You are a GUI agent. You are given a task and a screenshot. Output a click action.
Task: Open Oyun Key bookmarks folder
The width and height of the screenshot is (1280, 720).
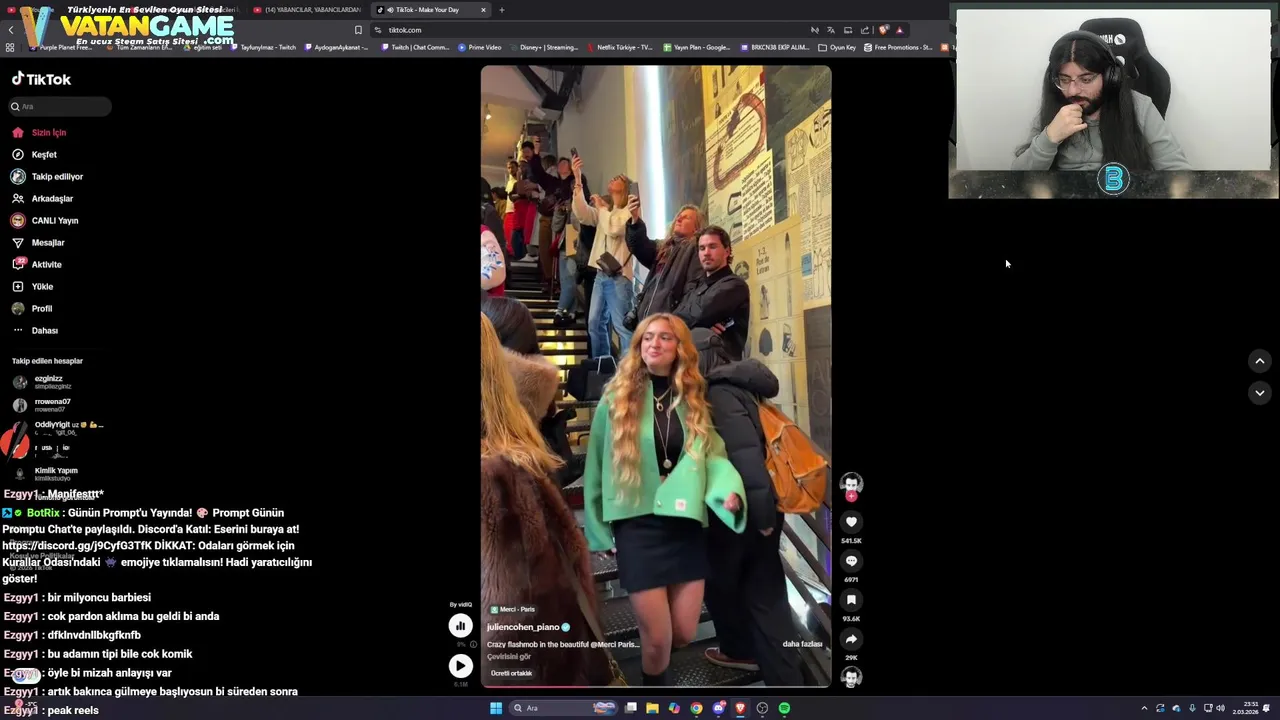point(837,47)
